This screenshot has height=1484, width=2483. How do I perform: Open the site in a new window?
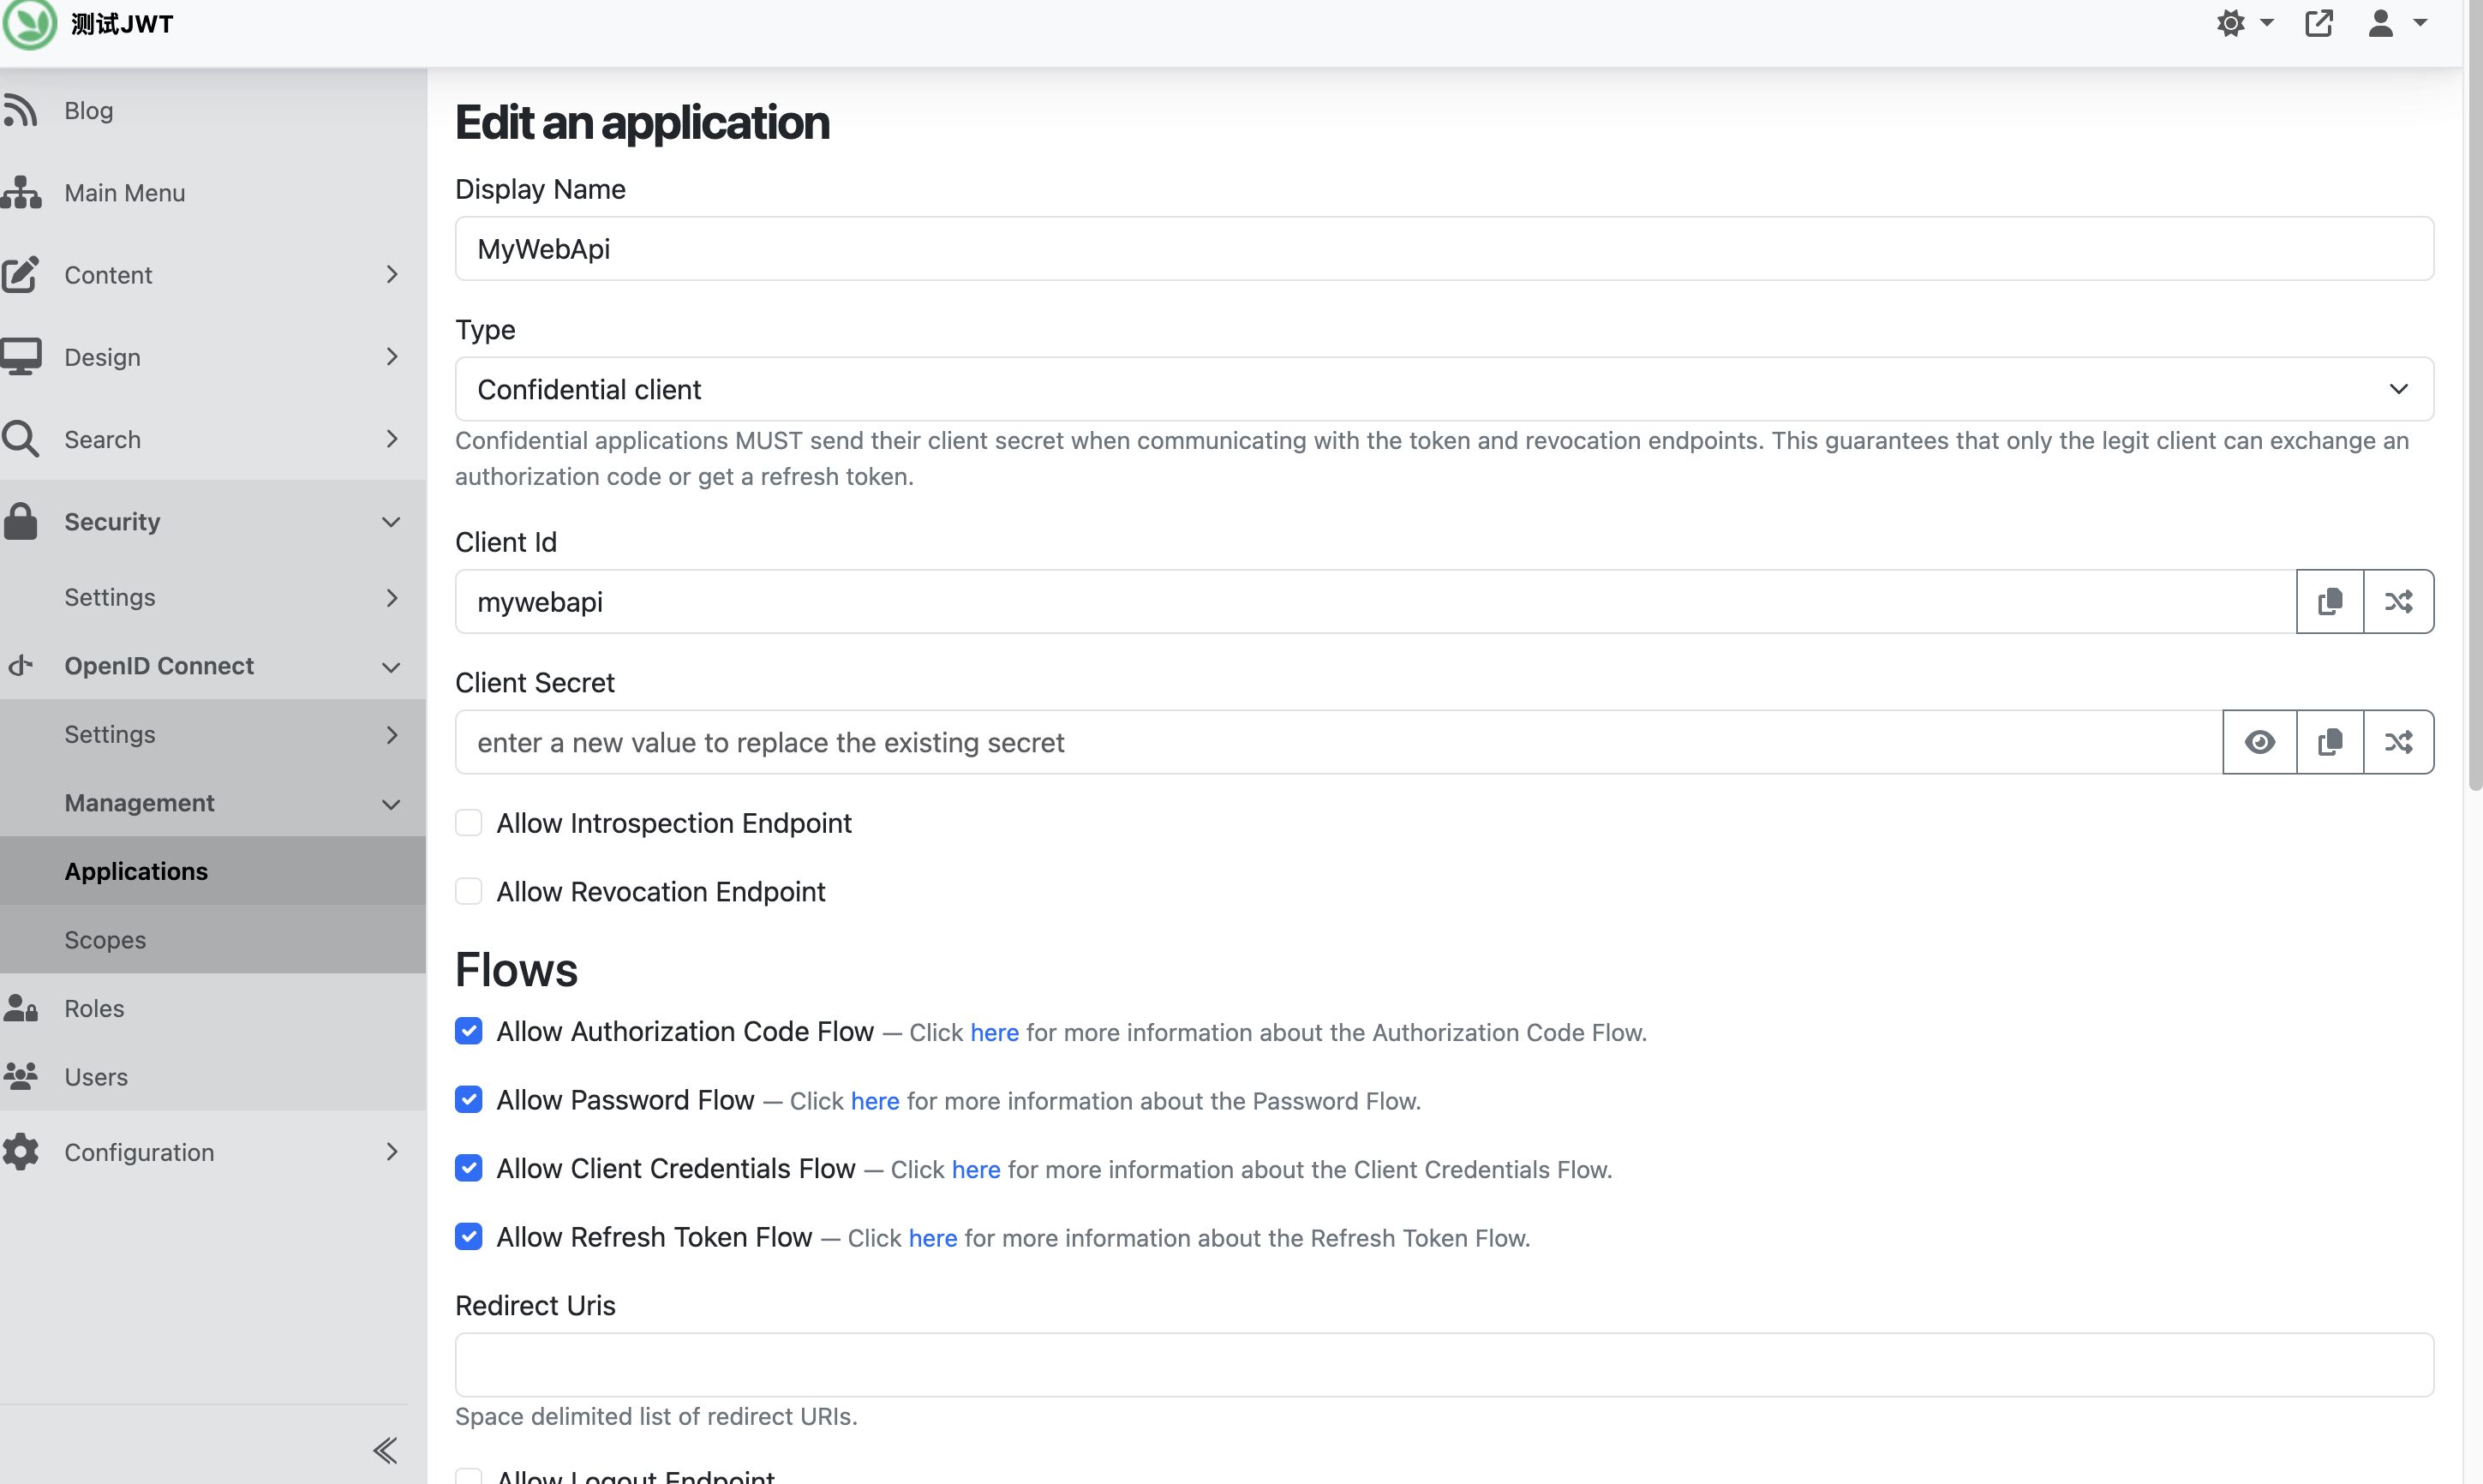point(2319,23)
